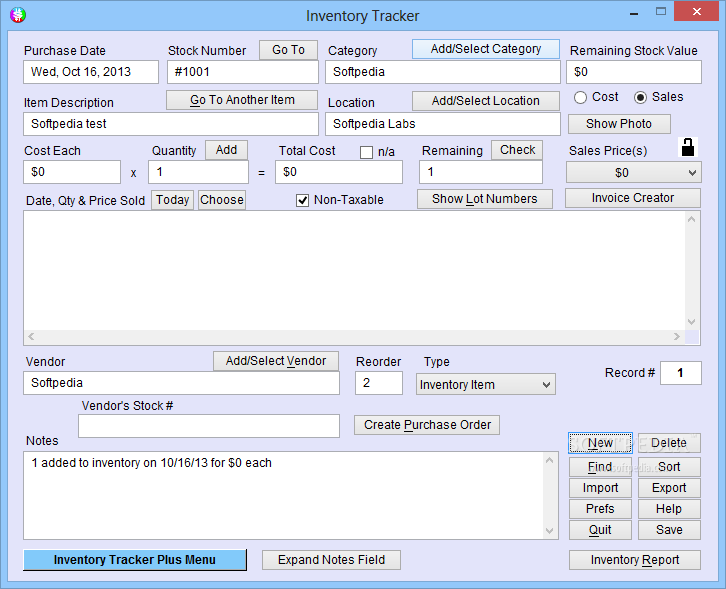Open Add/Select Category
Screen dimensions: 726x589
486,49
